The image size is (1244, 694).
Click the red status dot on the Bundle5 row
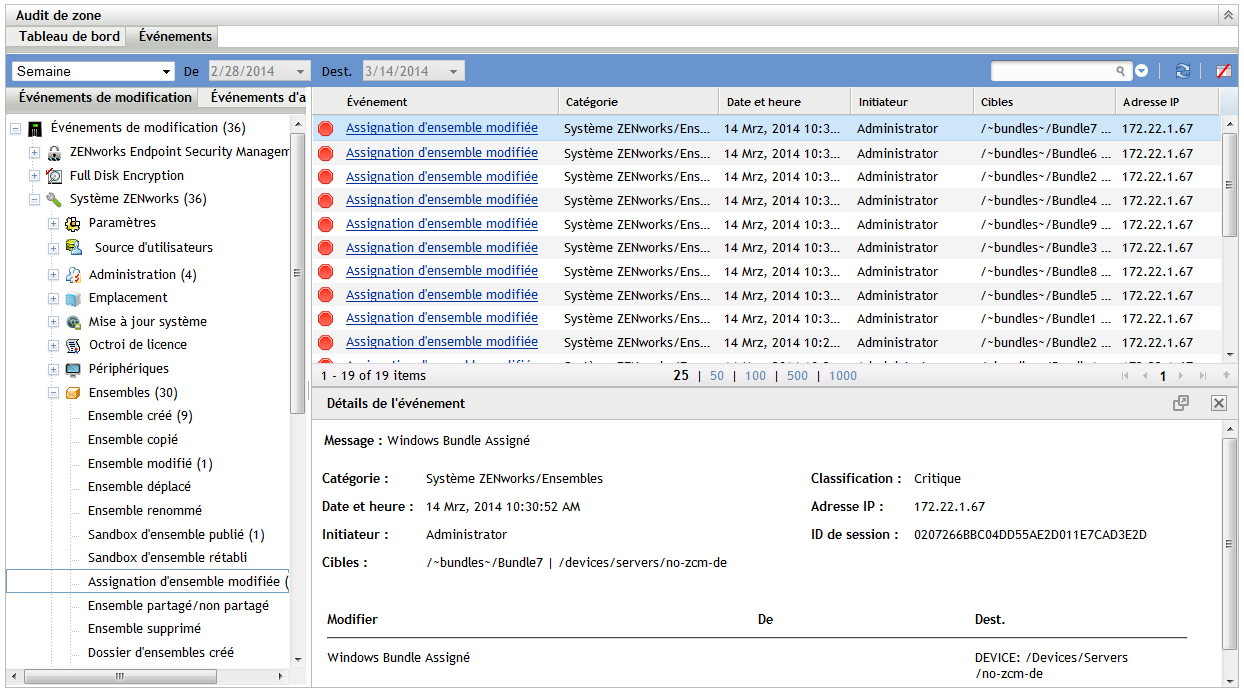click(325, 295)
